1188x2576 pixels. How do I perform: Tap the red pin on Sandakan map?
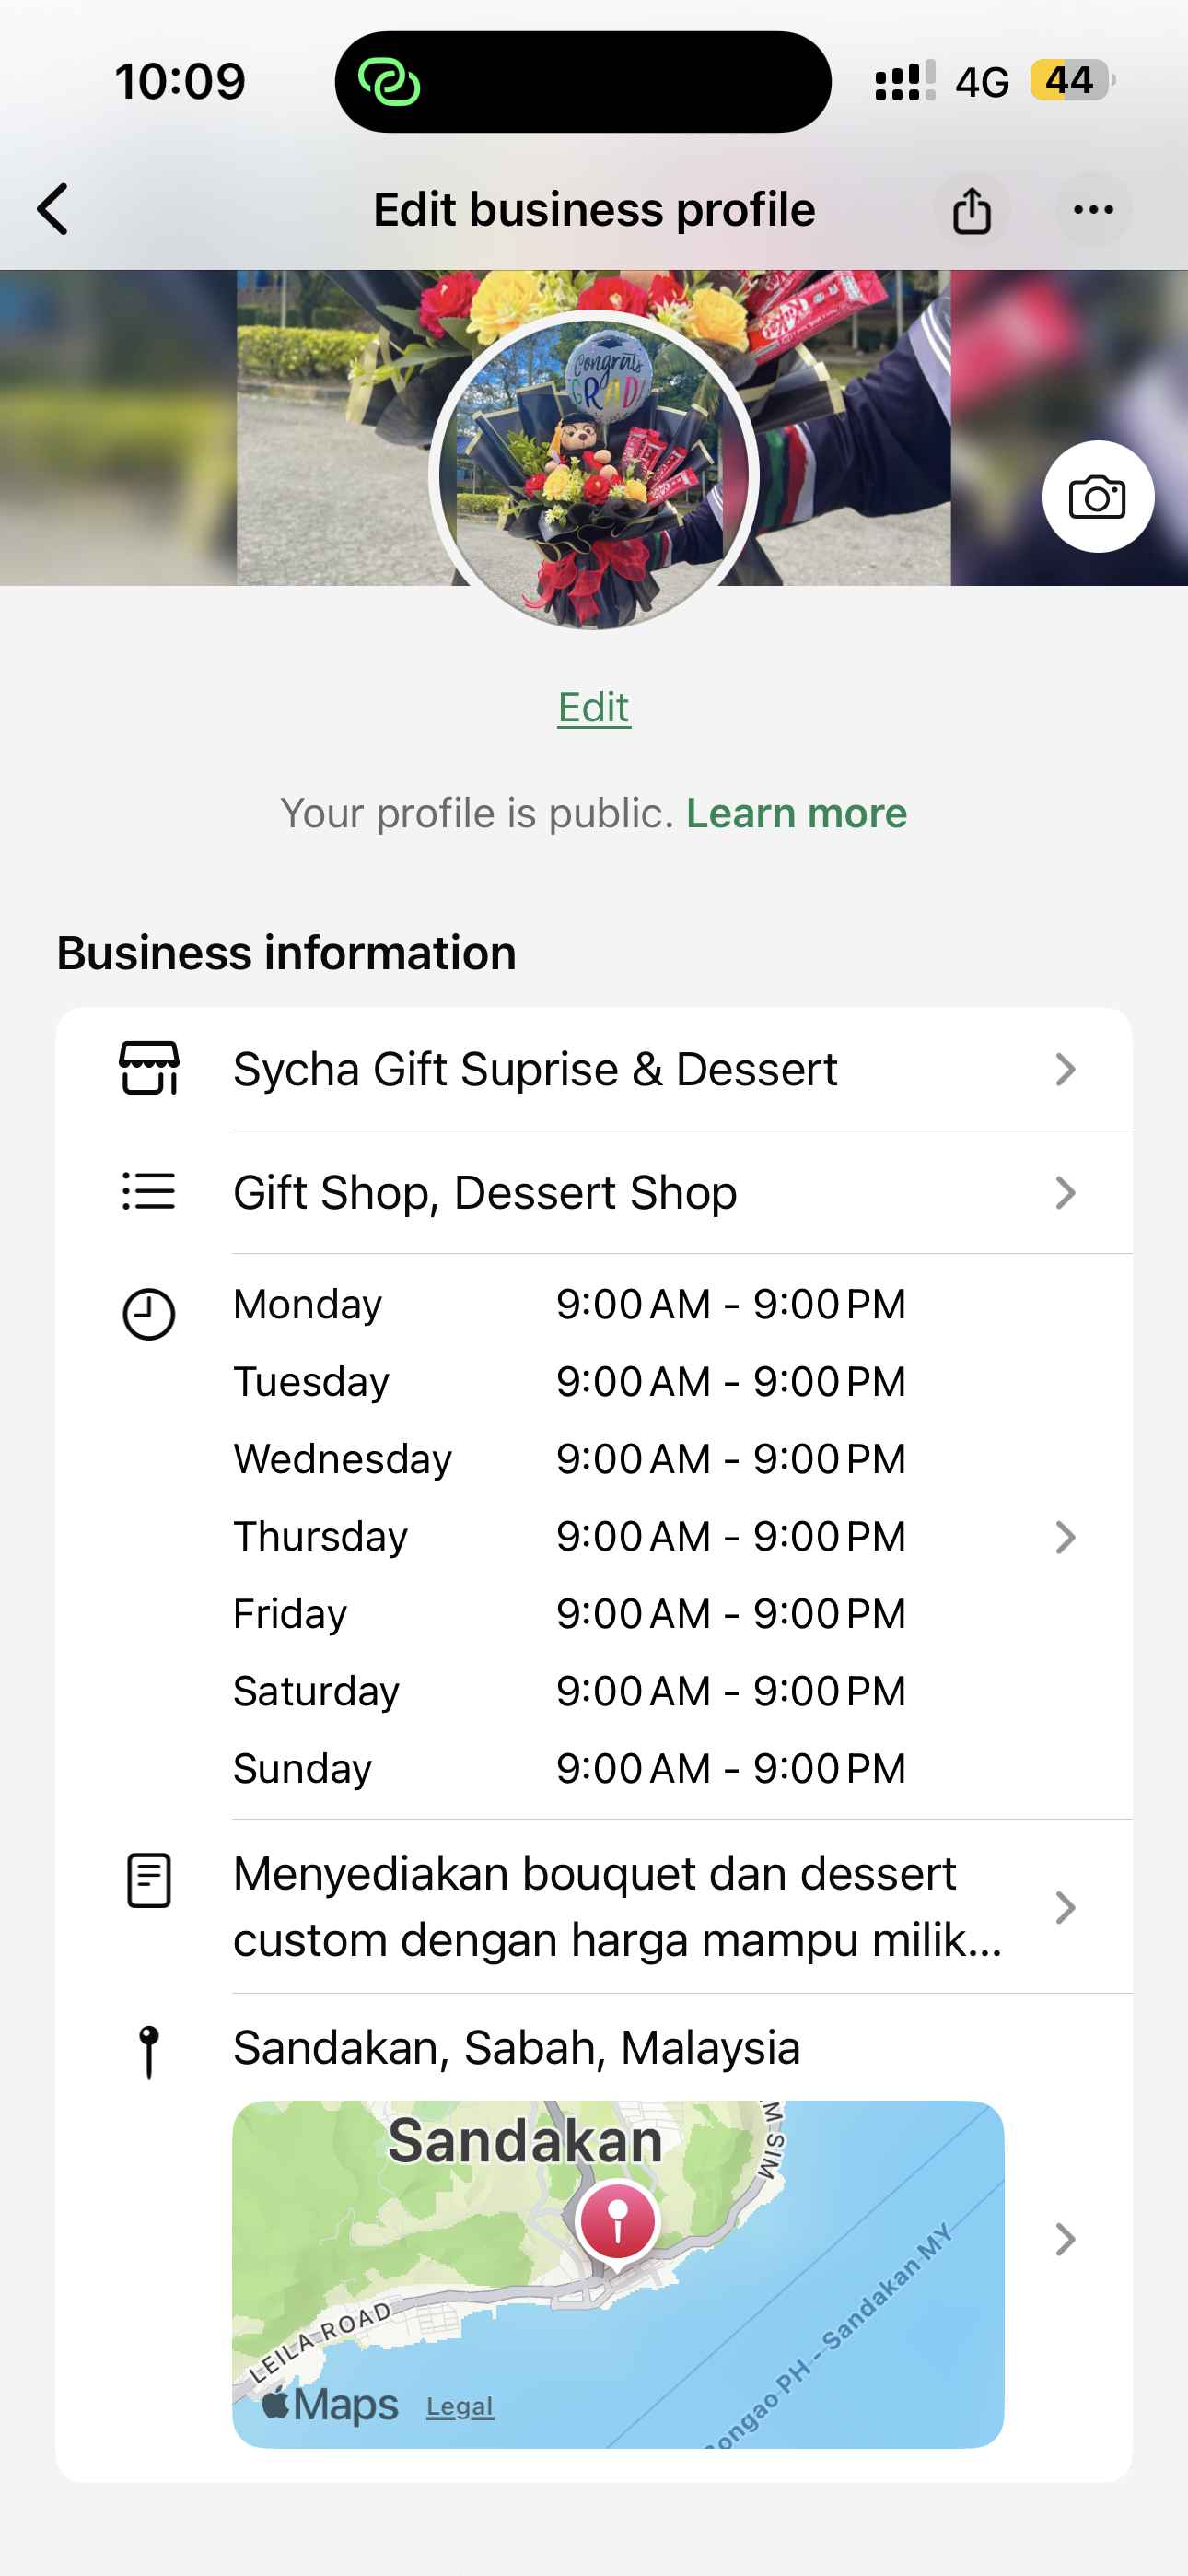(618, 2222)
